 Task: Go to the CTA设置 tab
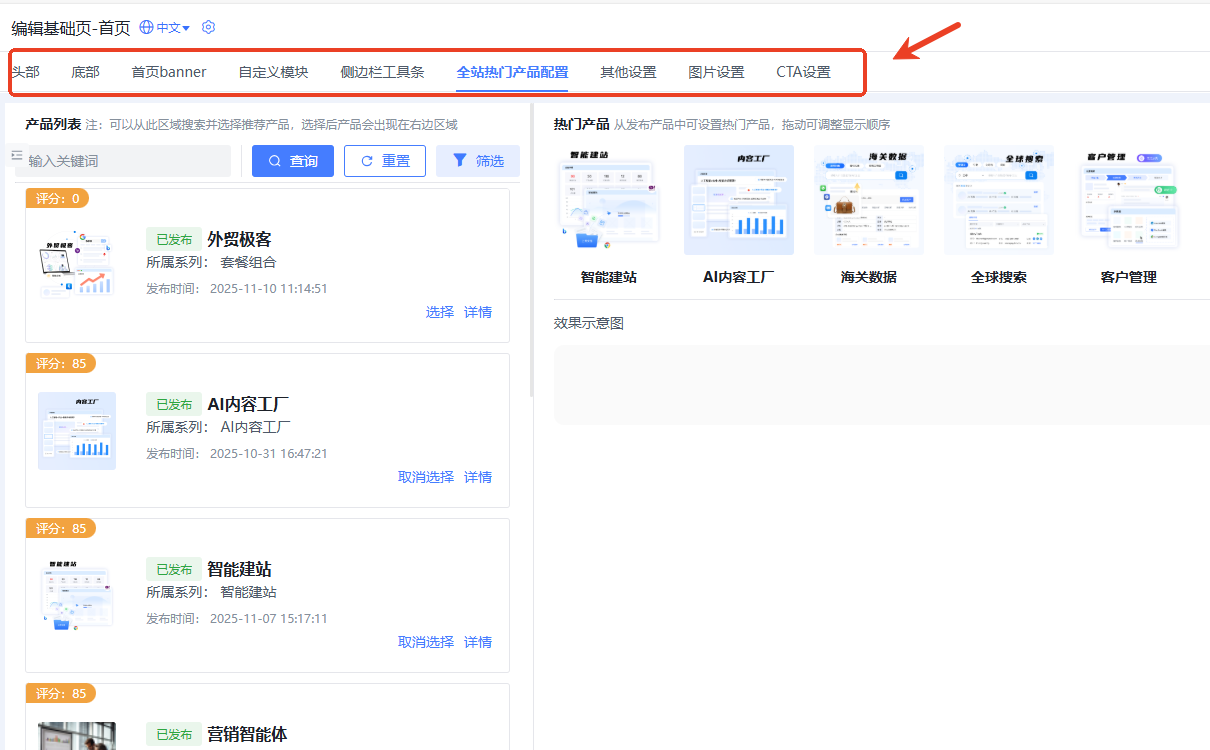pyautogui.click(x=803, y=72)
